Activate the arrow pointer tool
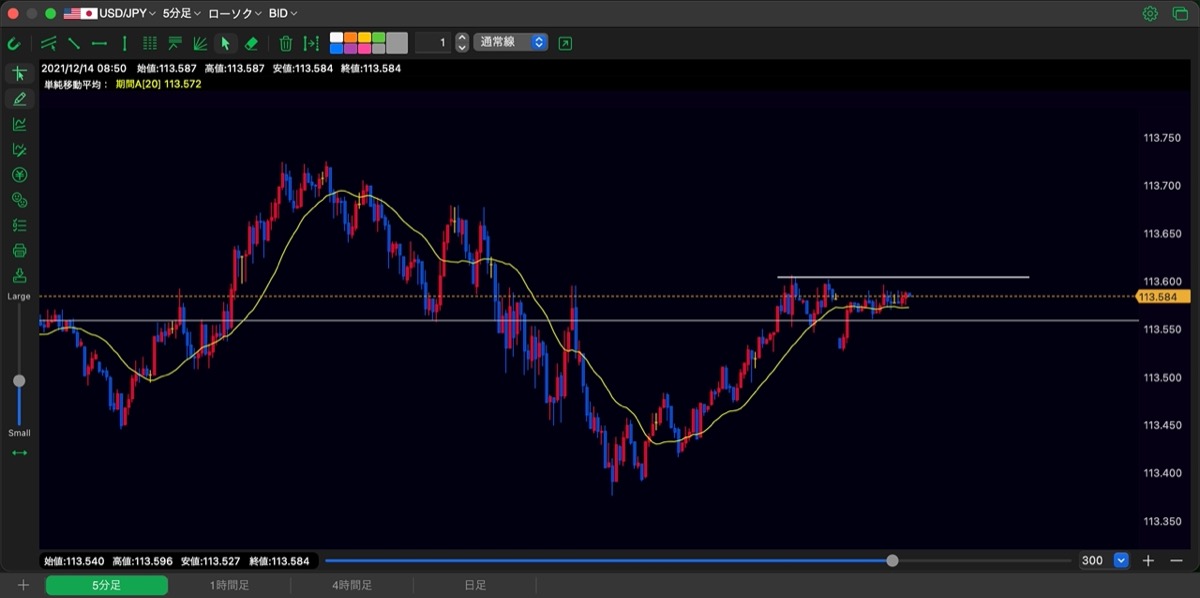The width and height of the screenshot is (1200, 598). [225, 43]
